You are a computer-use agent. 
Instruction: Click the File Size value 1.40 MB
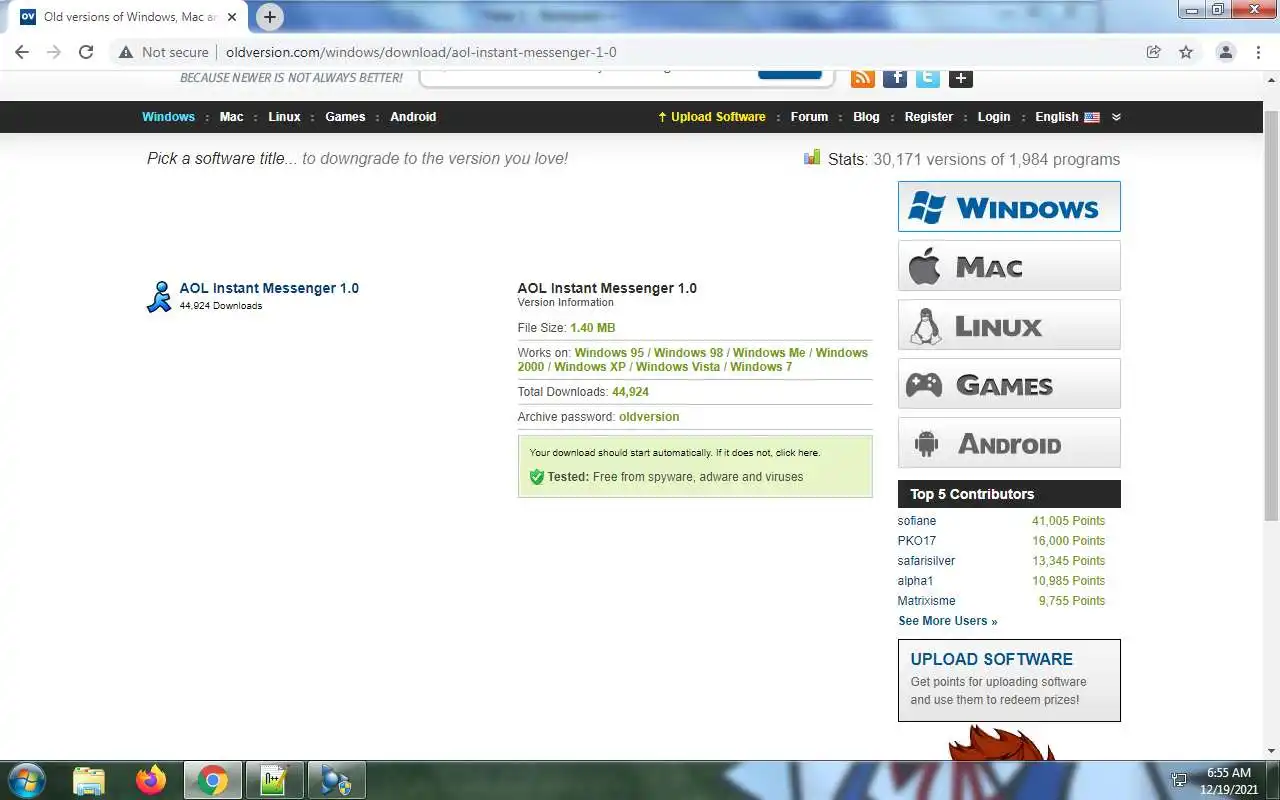tap(592, 328)
